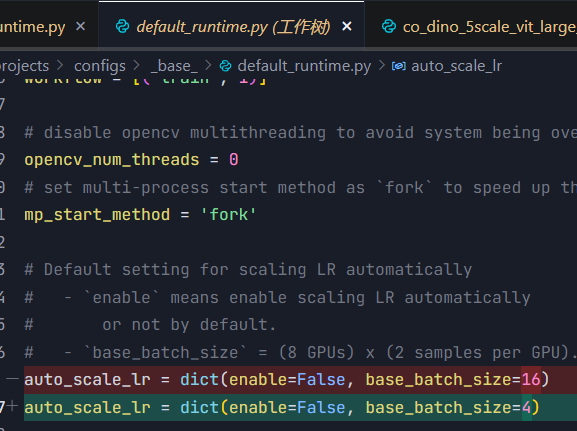
Task: Click variable symbol icon before auto_scale_lr
Action: pos(399,66)
